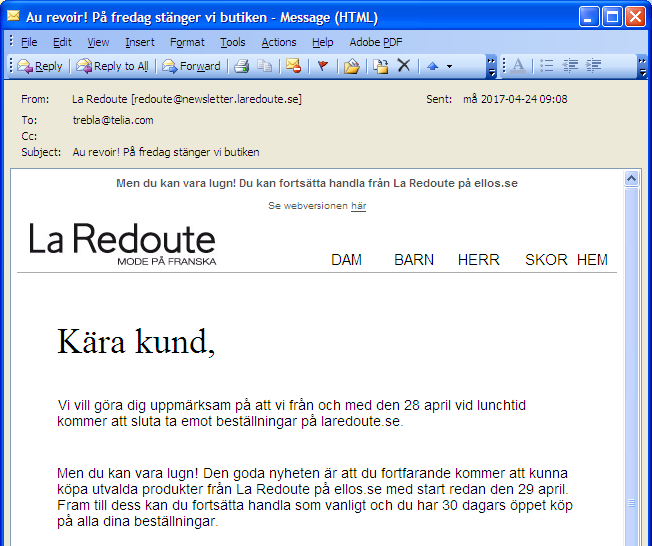Print the message with the printer icon
This screenshot has height=546, width=652.
click(x=242, y=66)
